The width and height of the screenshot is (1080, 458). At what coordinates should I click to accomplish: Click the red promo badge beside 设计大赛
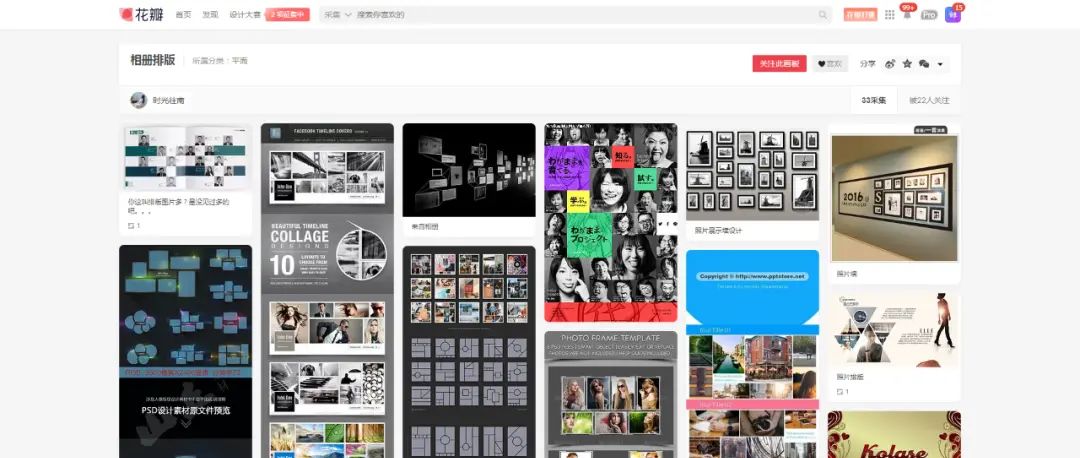(x=287, y=14)
